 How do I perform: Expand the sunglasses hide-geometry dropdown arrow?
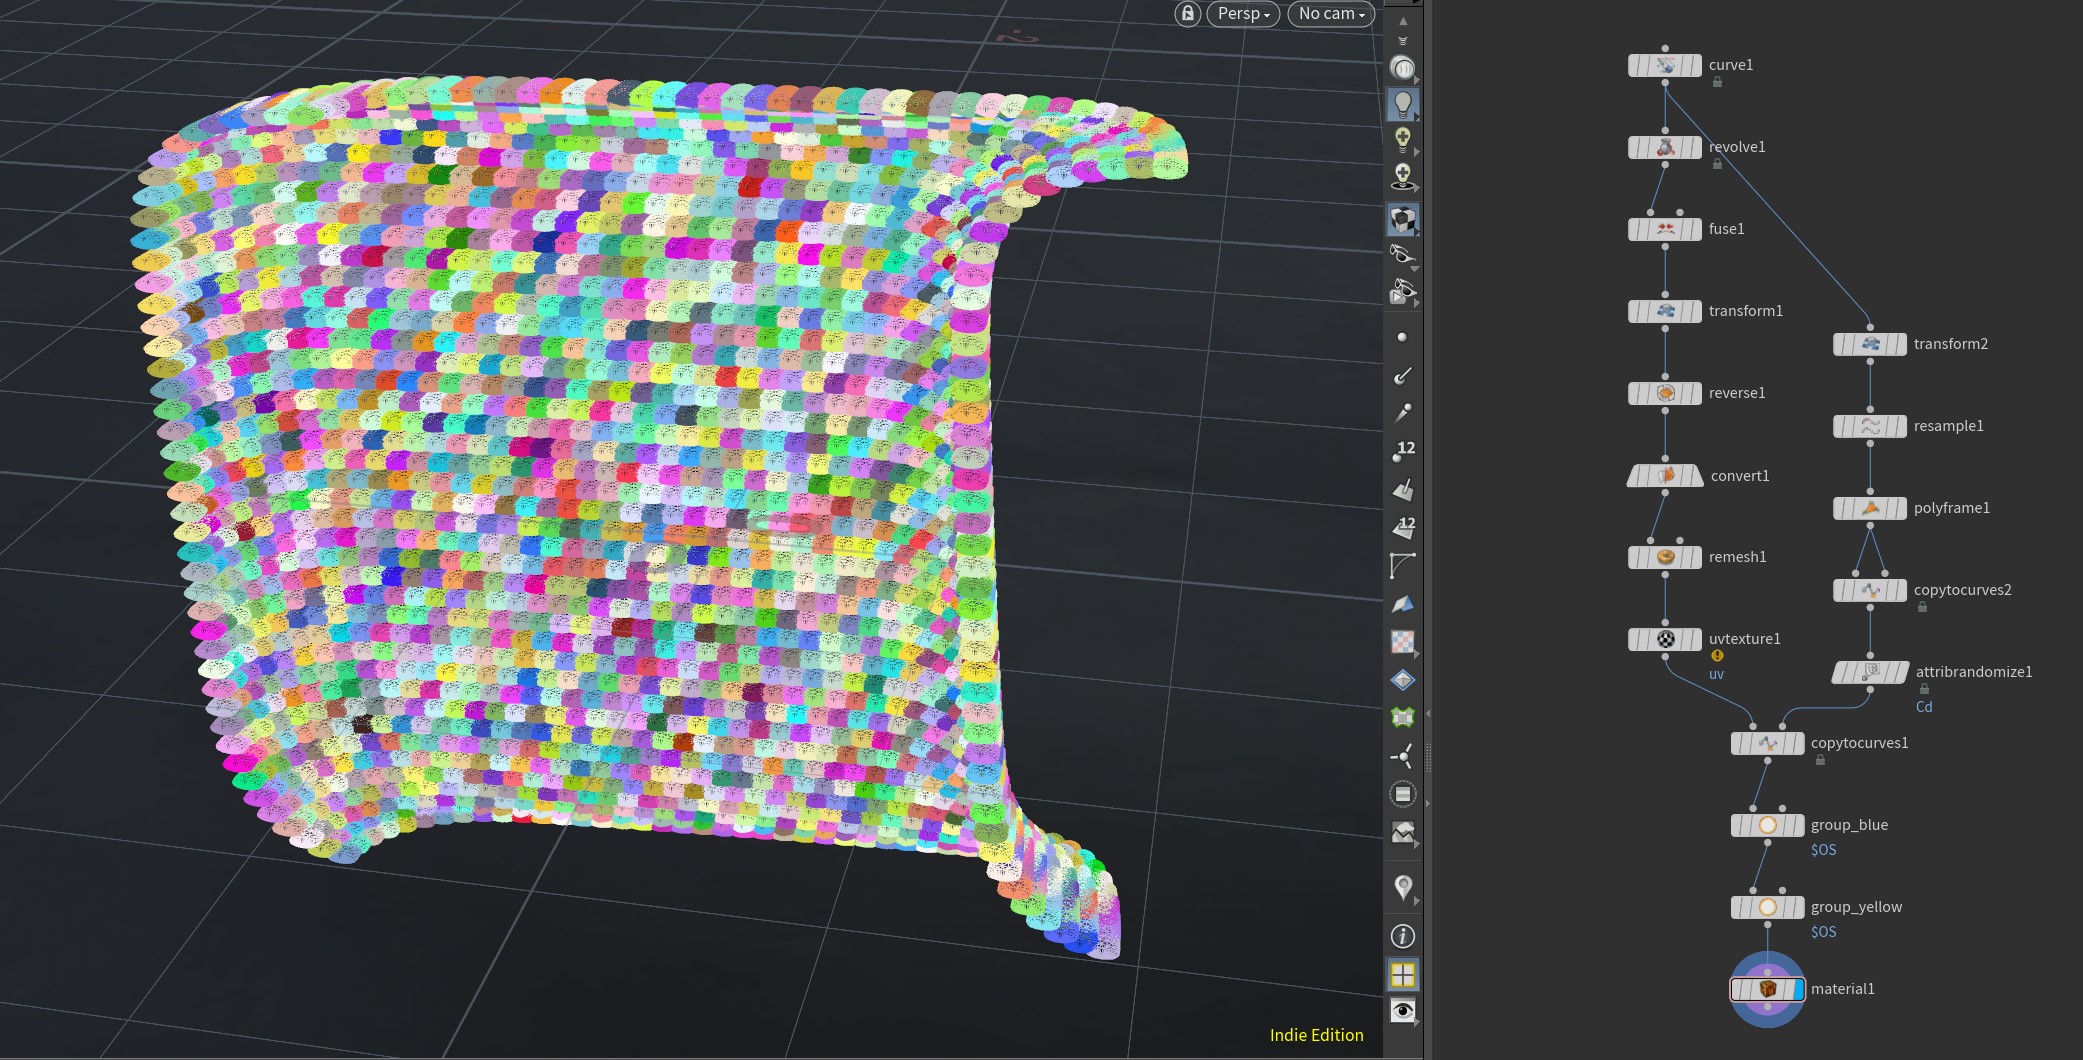(1413, 269)
